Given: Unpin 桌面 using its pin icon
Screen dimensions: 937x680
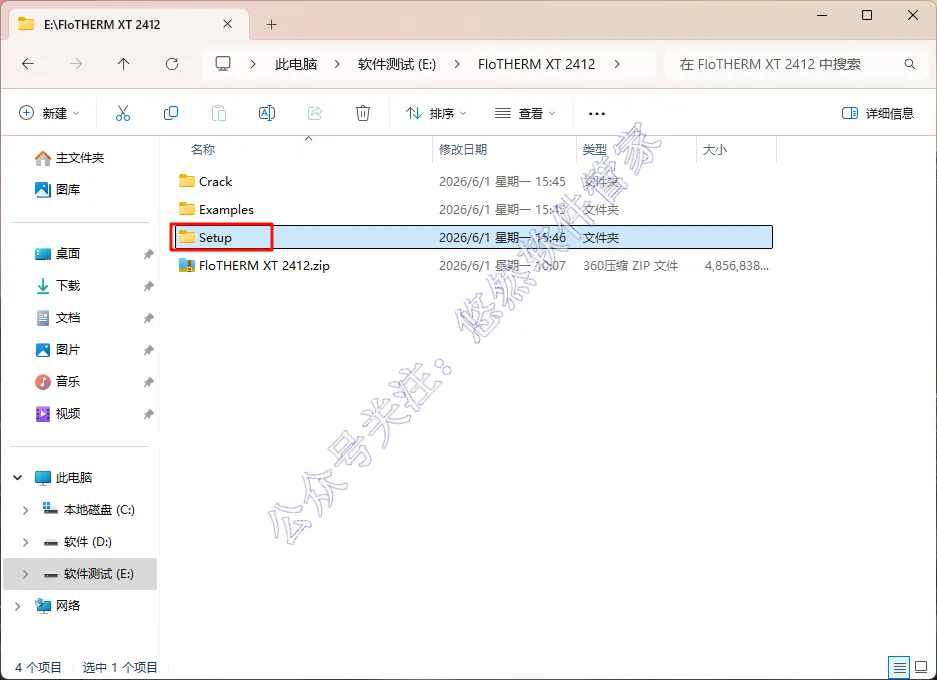Looking at the screenshot, I should (x=148, y=254).
